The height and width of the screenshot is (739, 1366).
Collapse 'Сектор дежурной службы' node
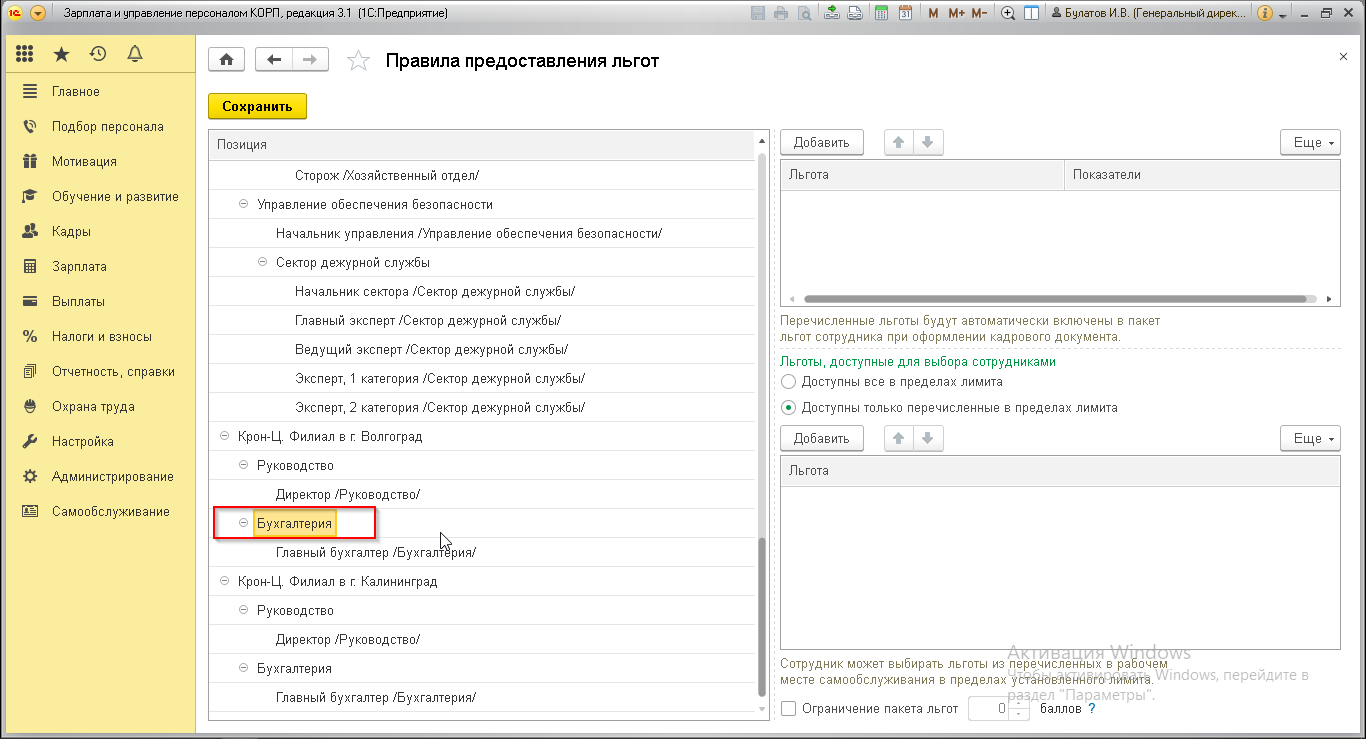coord(263,262)
